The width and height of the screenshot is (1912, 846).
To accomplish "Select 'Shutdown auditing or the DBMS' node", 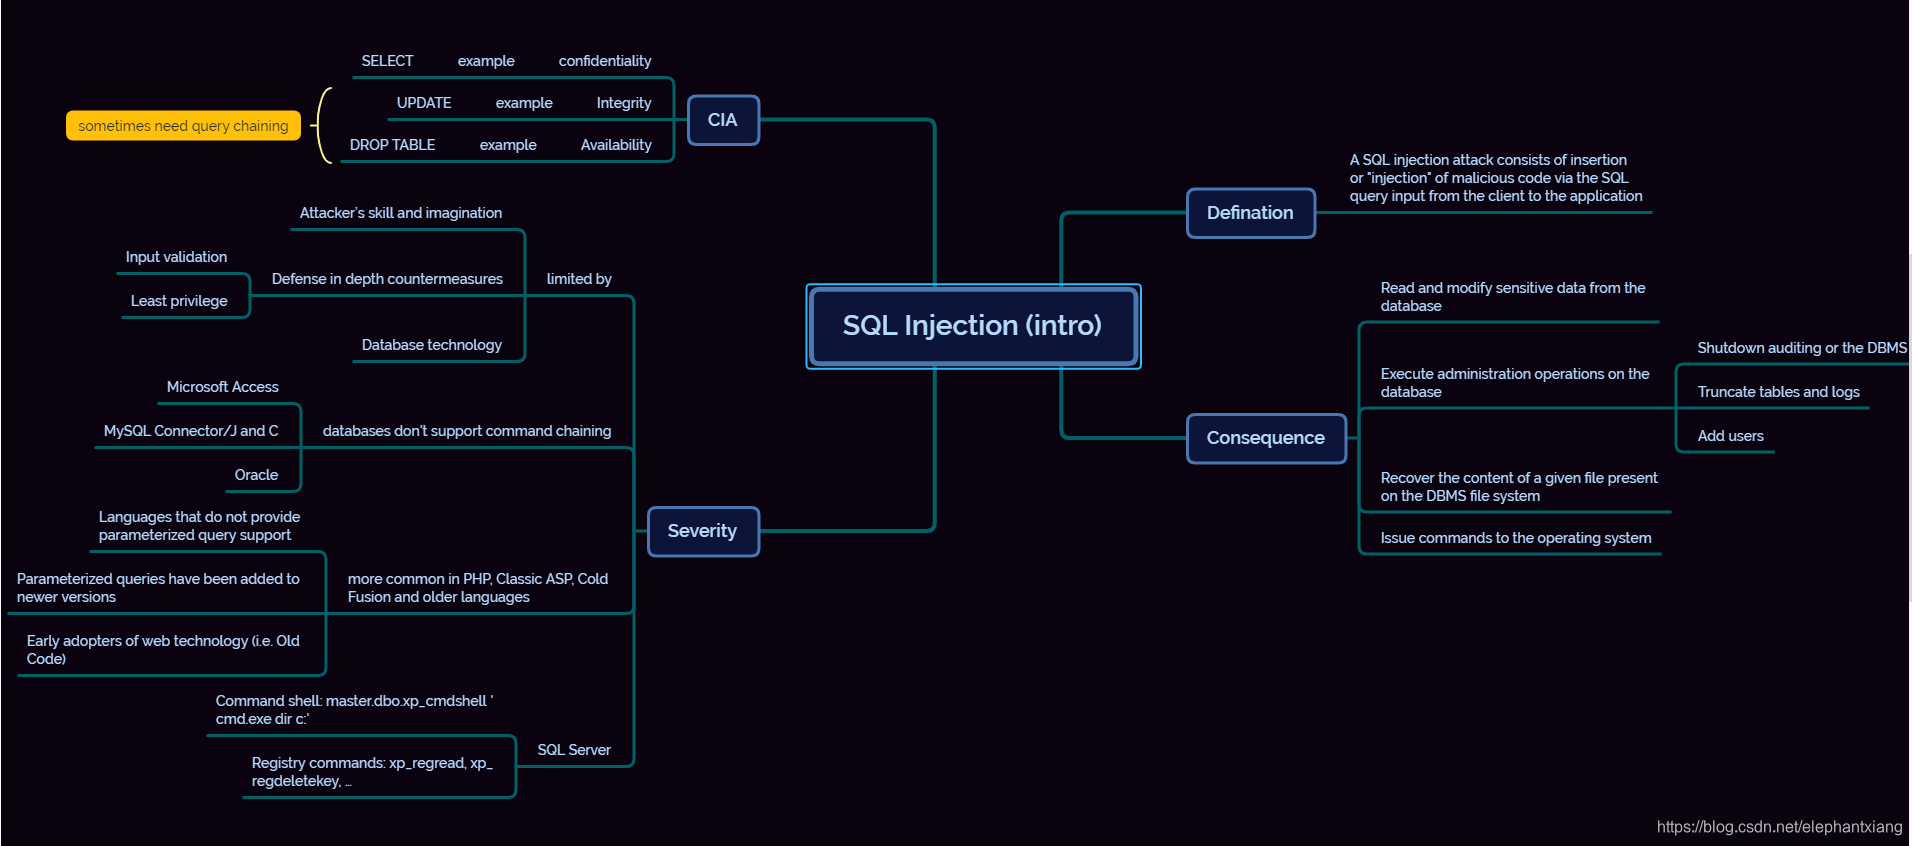I will pos(1802,348).
